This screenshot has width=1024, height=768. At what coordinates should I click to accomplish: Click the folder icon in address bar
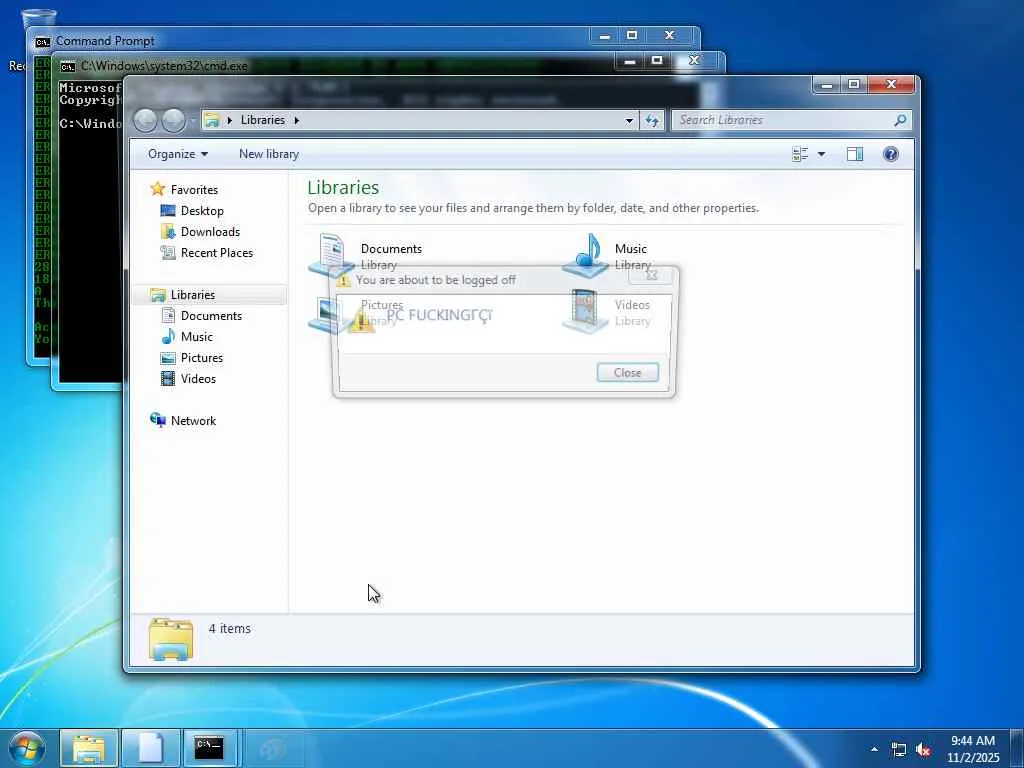(x=212, y=120)
